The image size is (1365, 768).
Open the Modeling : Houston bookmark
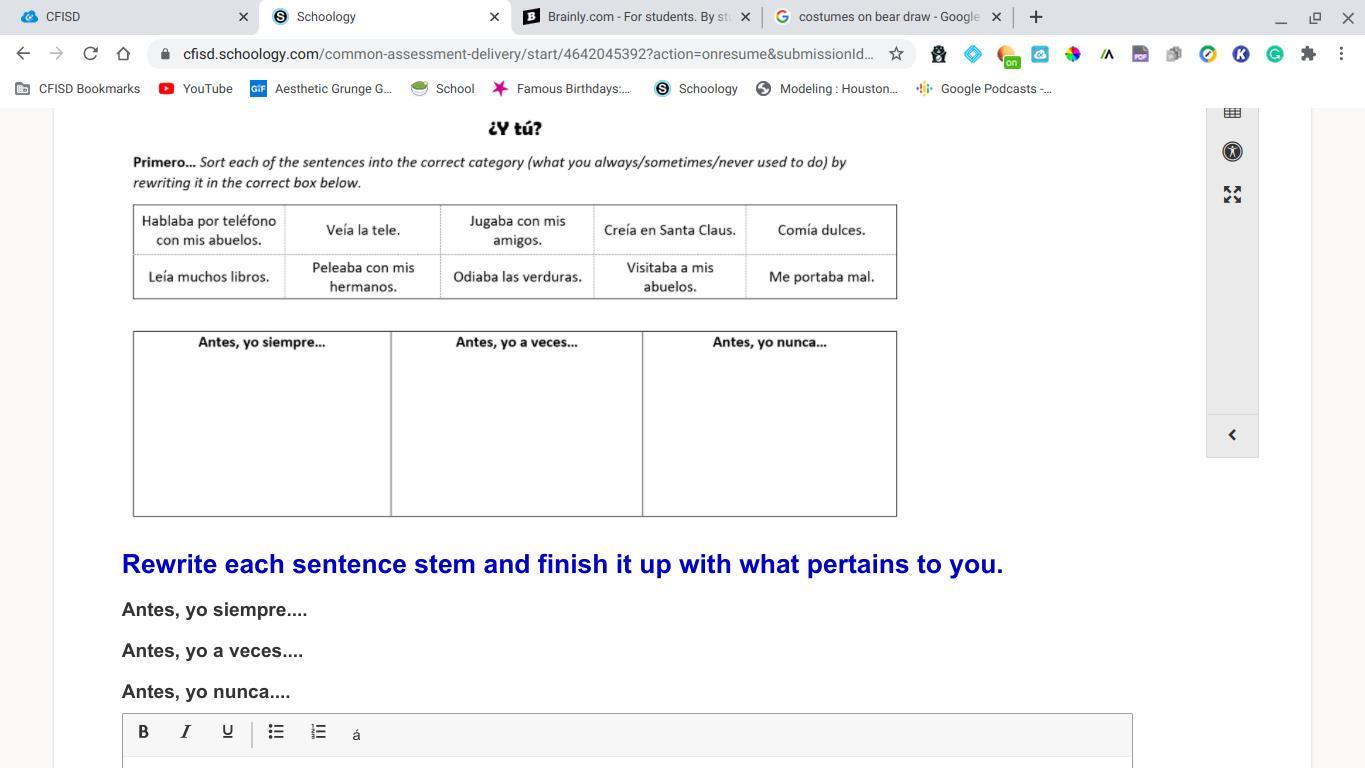coord(826,89)
